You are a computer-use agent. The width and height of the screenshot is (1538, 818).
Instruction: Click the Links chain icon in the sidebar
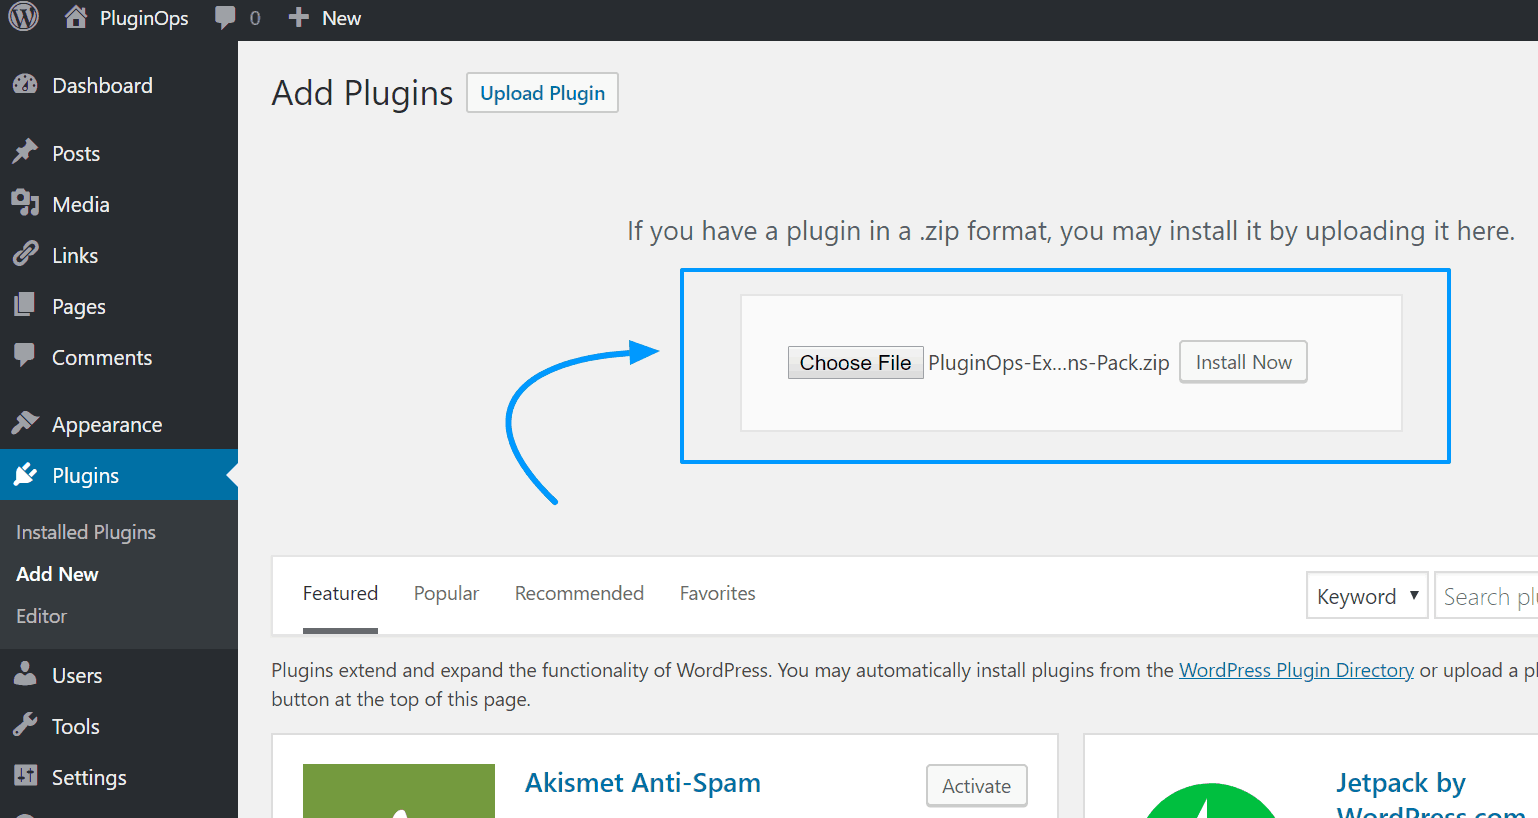coord(26,254)
